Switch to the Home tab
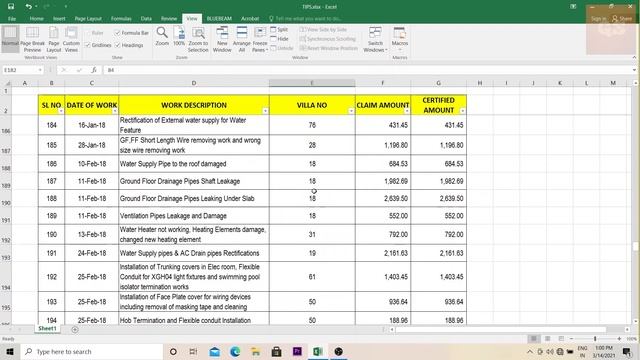 (x=36, y=18)
